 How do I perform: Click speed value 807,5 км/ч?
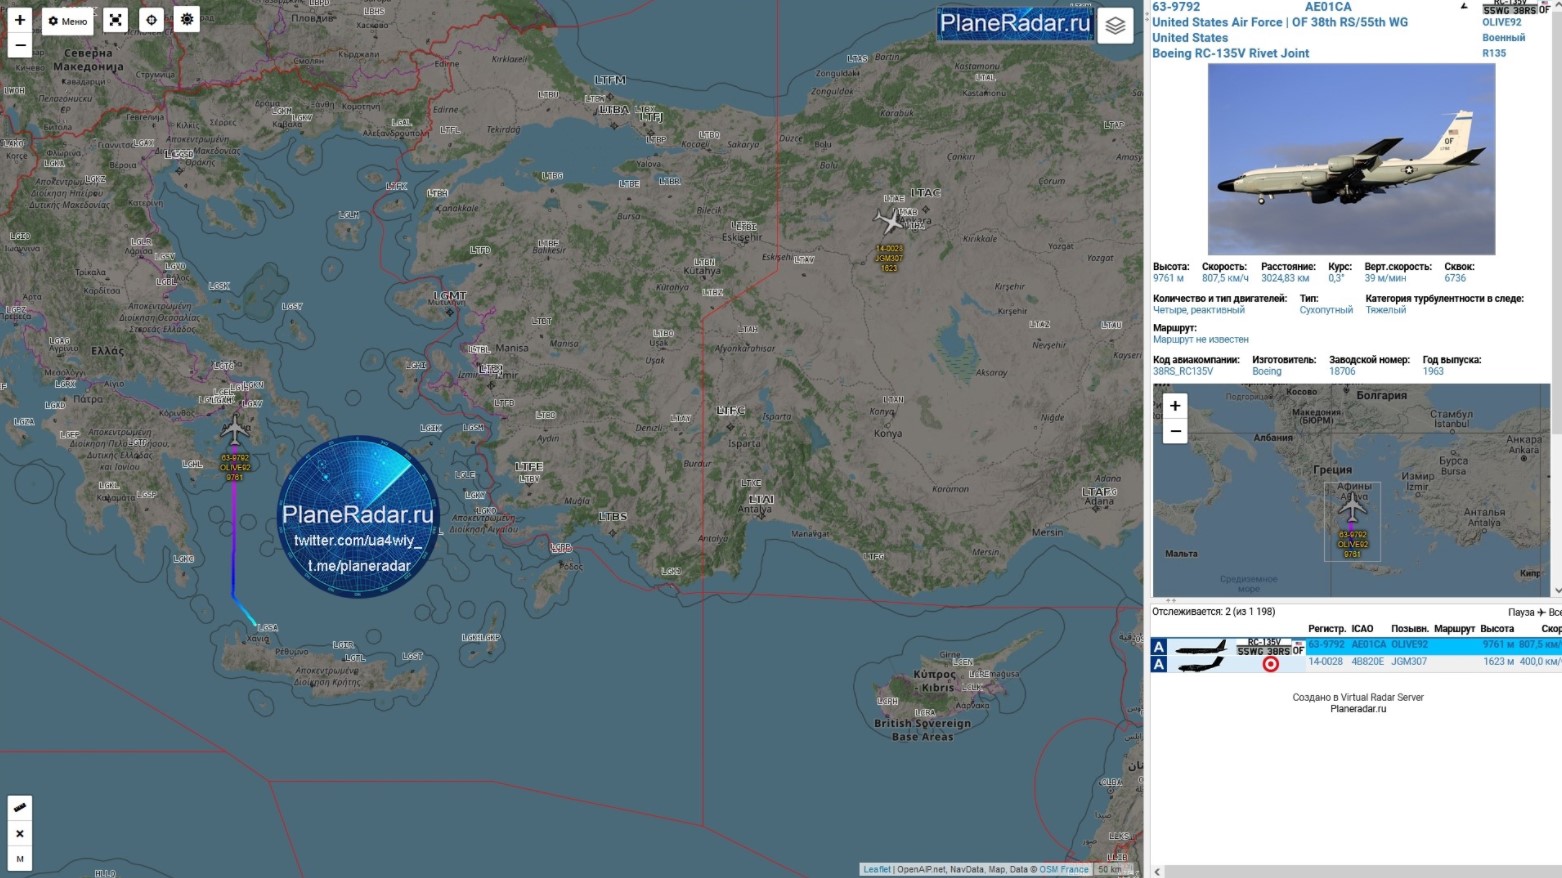(x=1225, y=278)
